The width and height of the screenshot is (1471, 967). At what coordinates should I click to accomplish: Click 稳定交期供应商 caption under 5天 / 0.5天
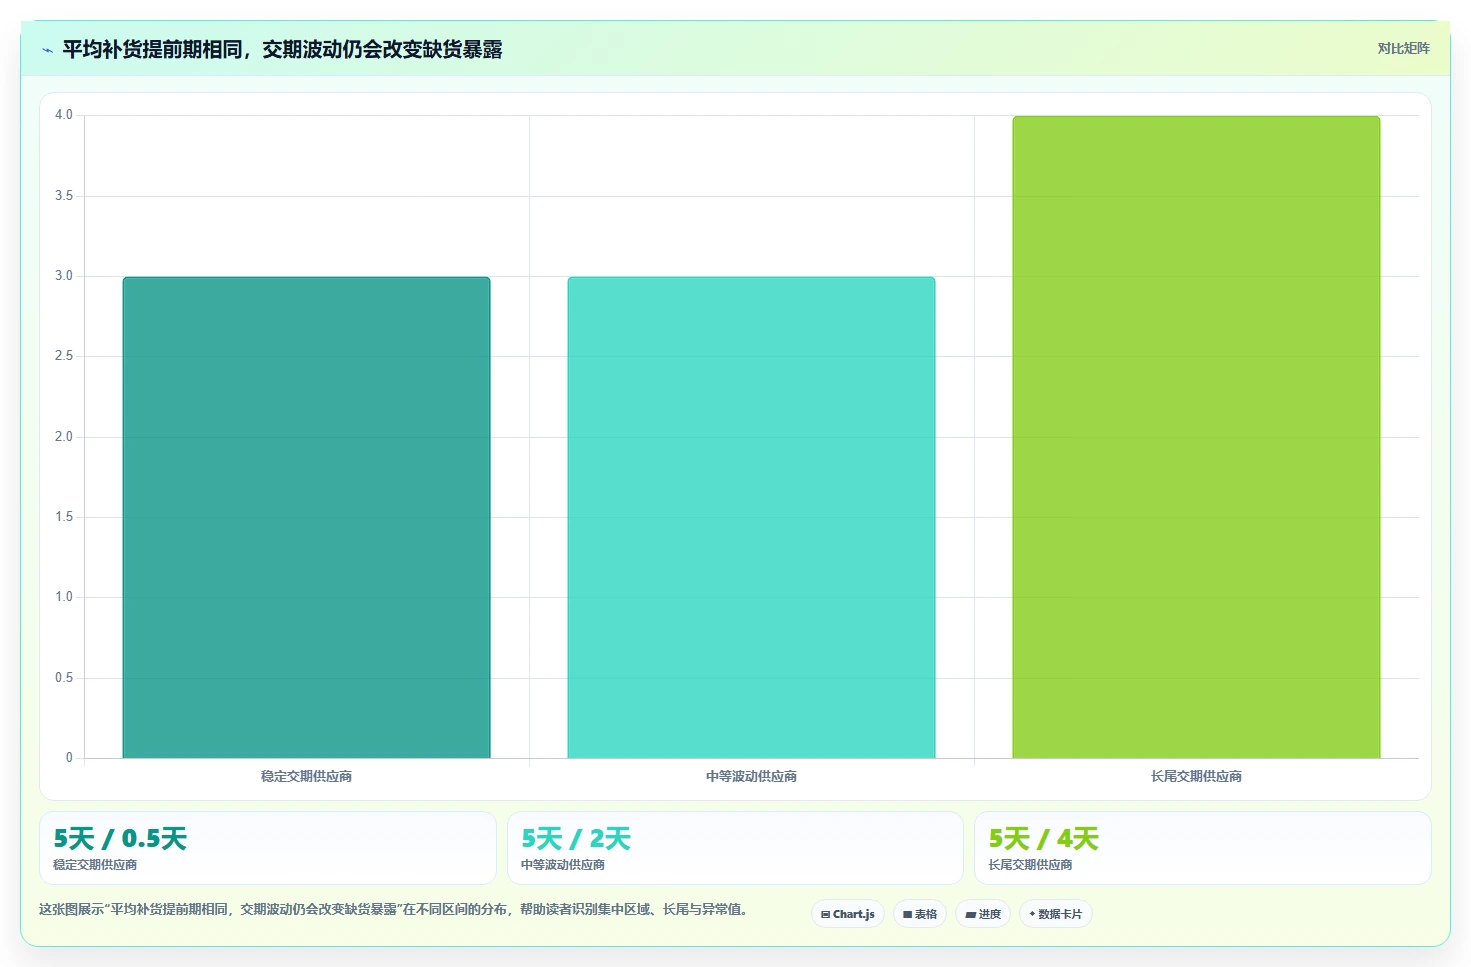click(95, 865)
